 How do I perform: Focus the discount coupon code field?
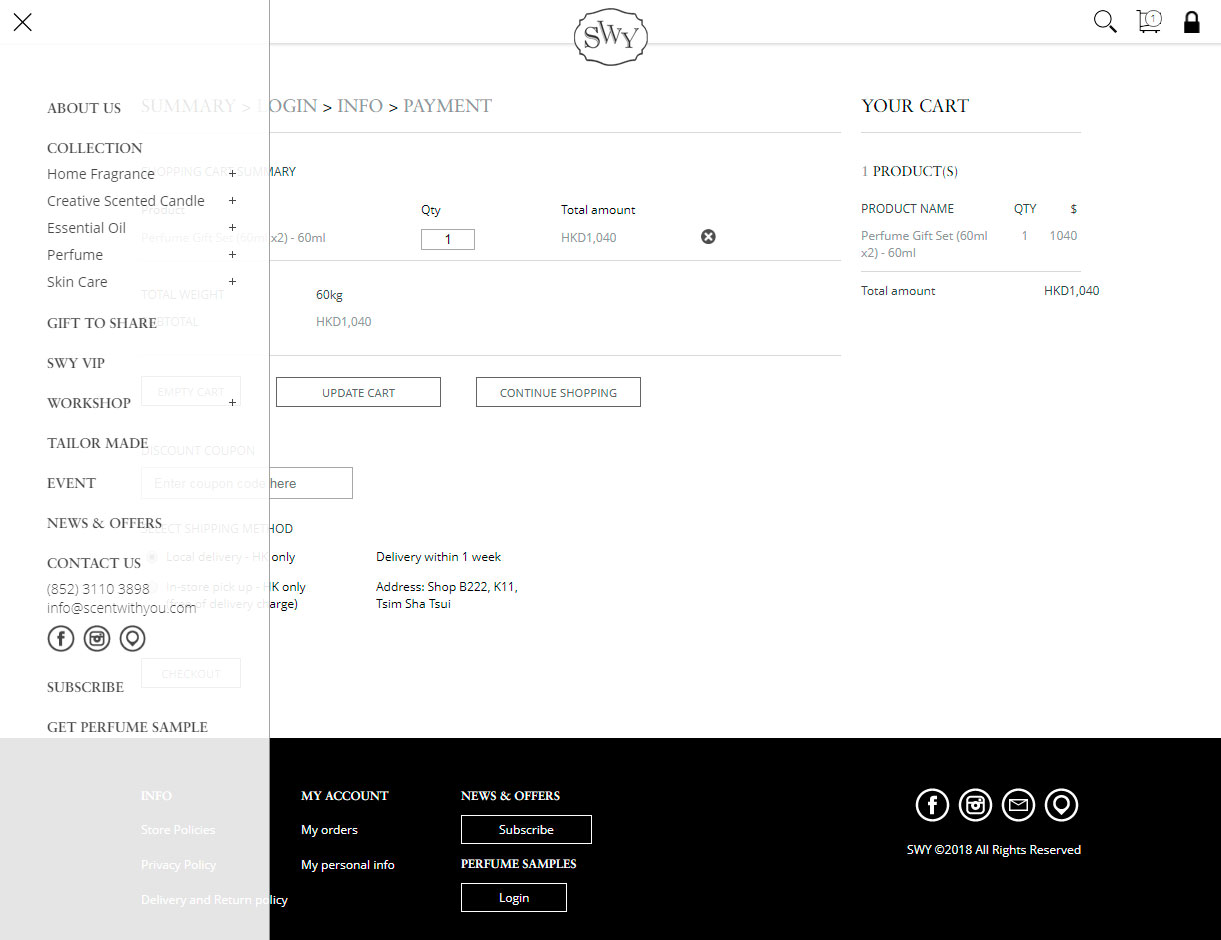click(247, 483)
